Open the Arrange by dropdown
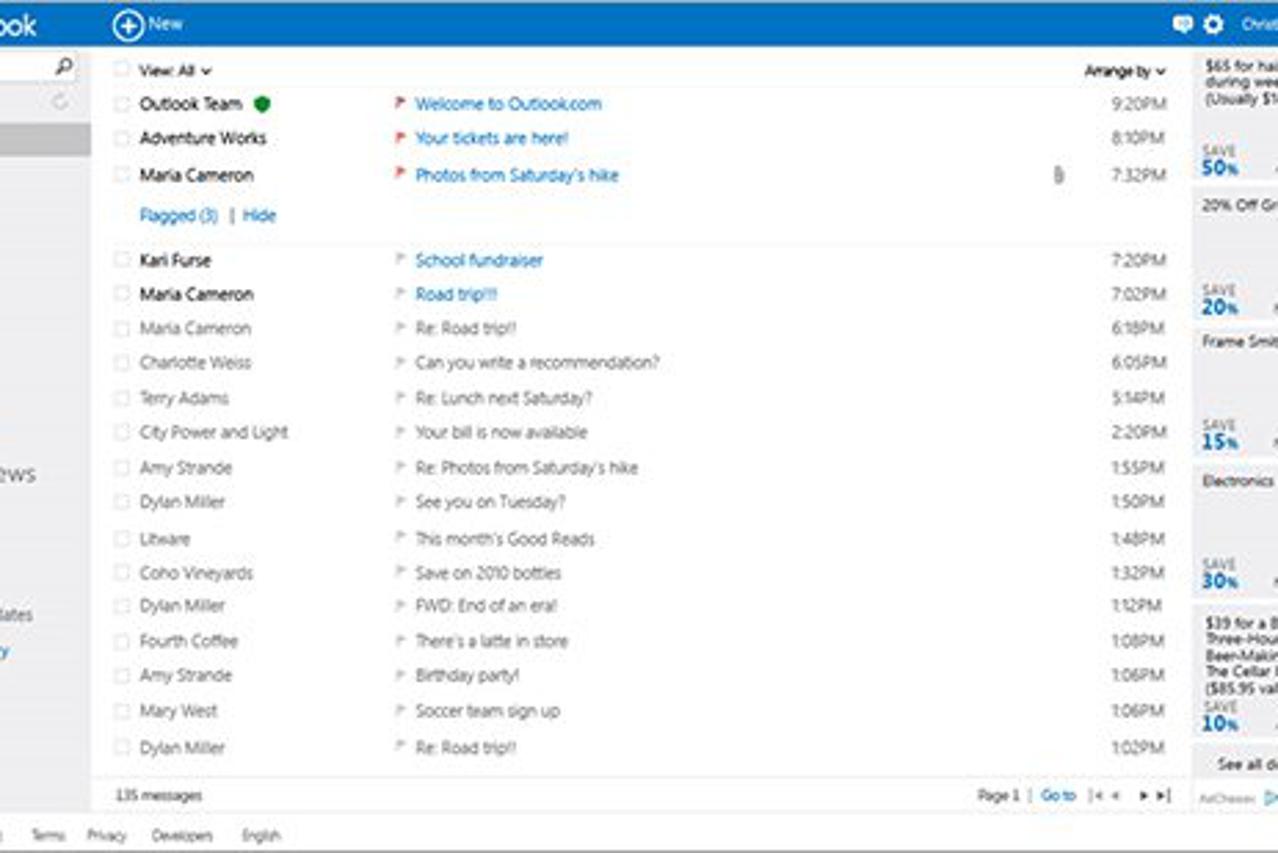The height and width of the screenshot is (853, 1278). coord(1124,71)
